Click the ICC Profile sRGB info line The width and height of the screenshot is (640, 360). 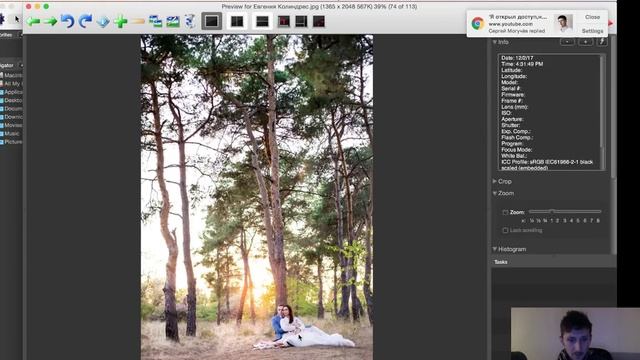[547, 165]
